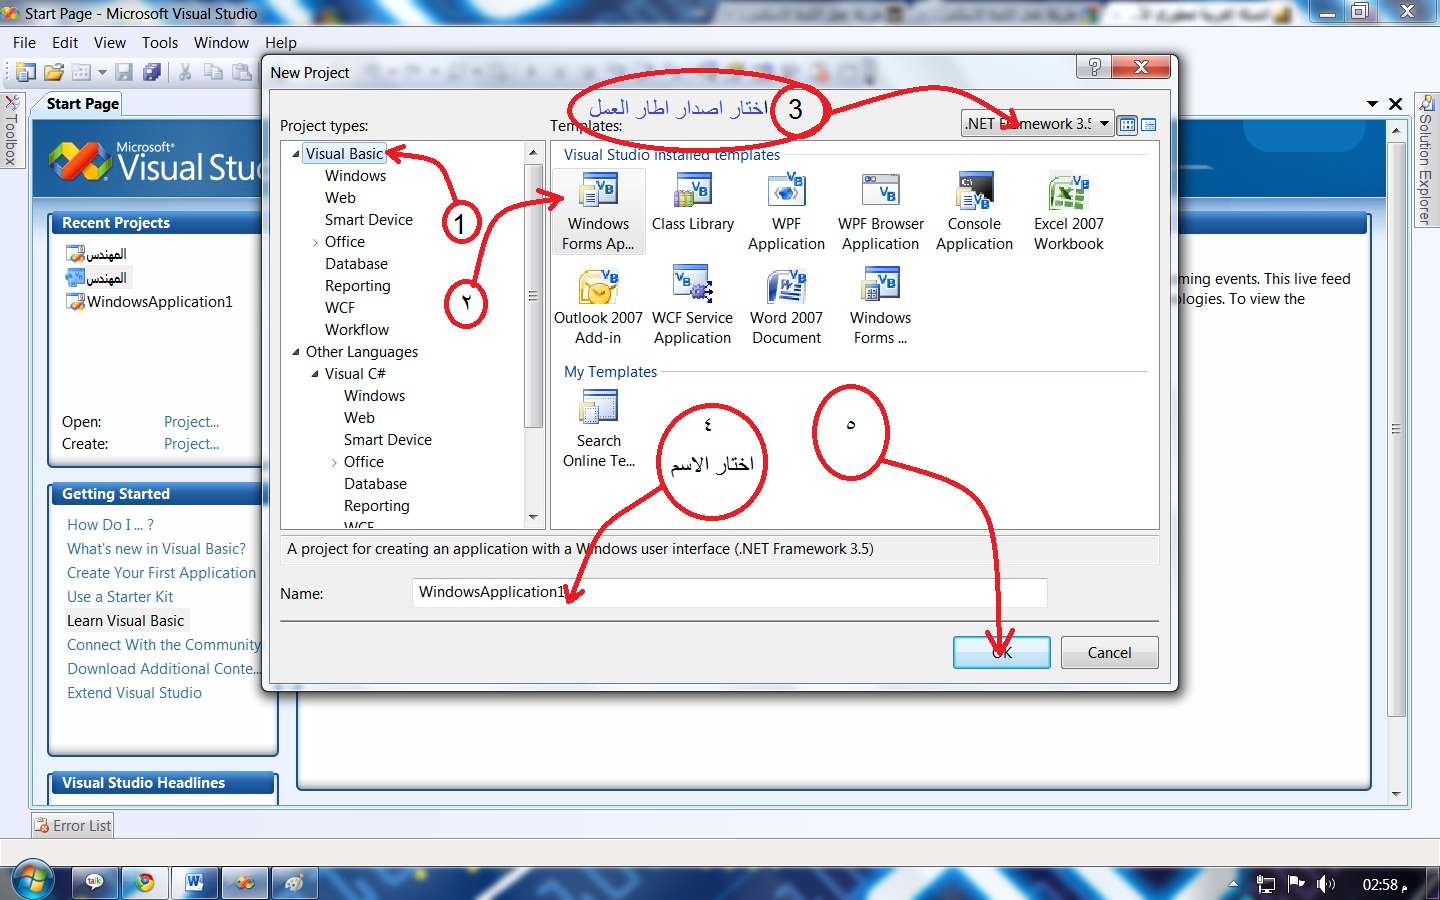Expand the Office node under Visual C#
The width and height of the screenshot is (1440, 900).
point(334,462)
